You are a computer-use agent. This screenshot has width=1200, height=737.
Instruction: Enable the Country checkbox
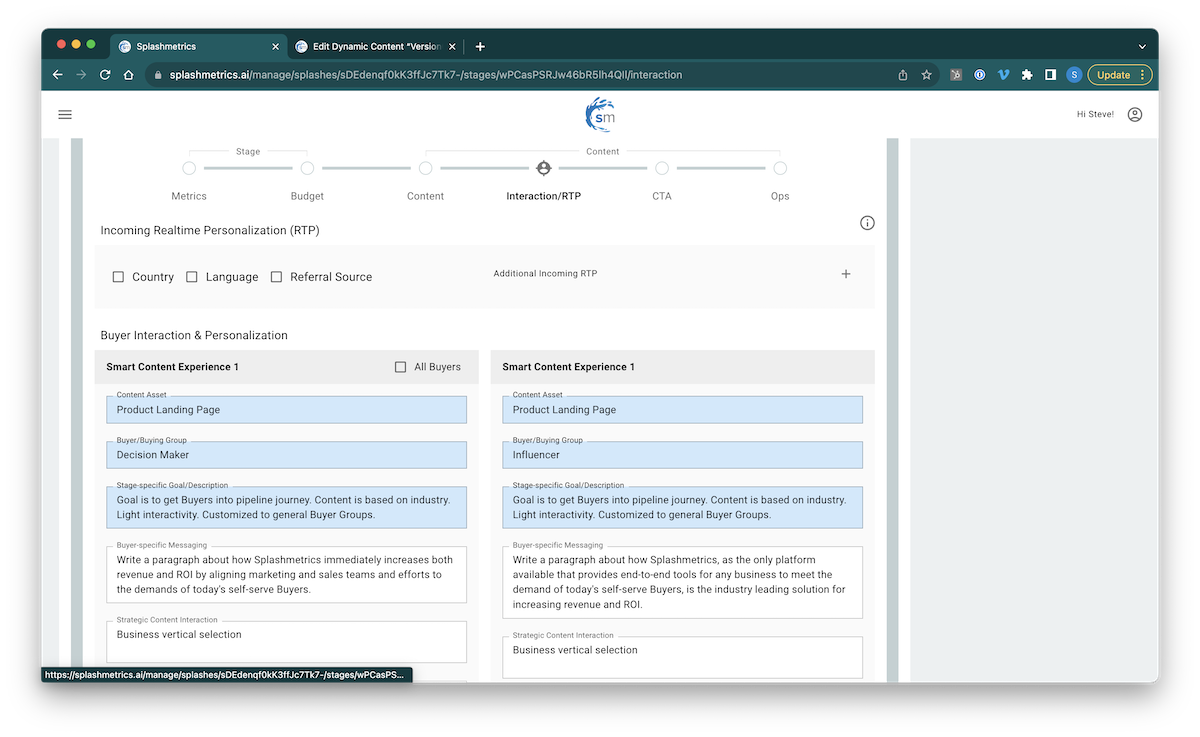(x=118, y=277)
